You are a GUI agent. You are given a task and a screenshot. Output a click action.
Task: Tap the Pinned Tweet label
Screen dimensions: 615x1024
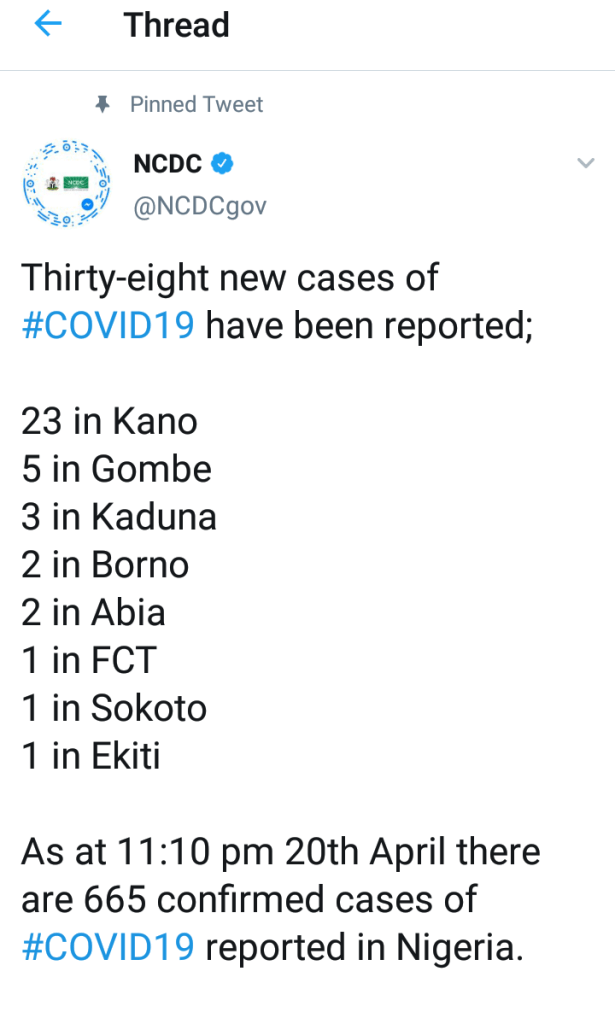[x=196, y=104]
